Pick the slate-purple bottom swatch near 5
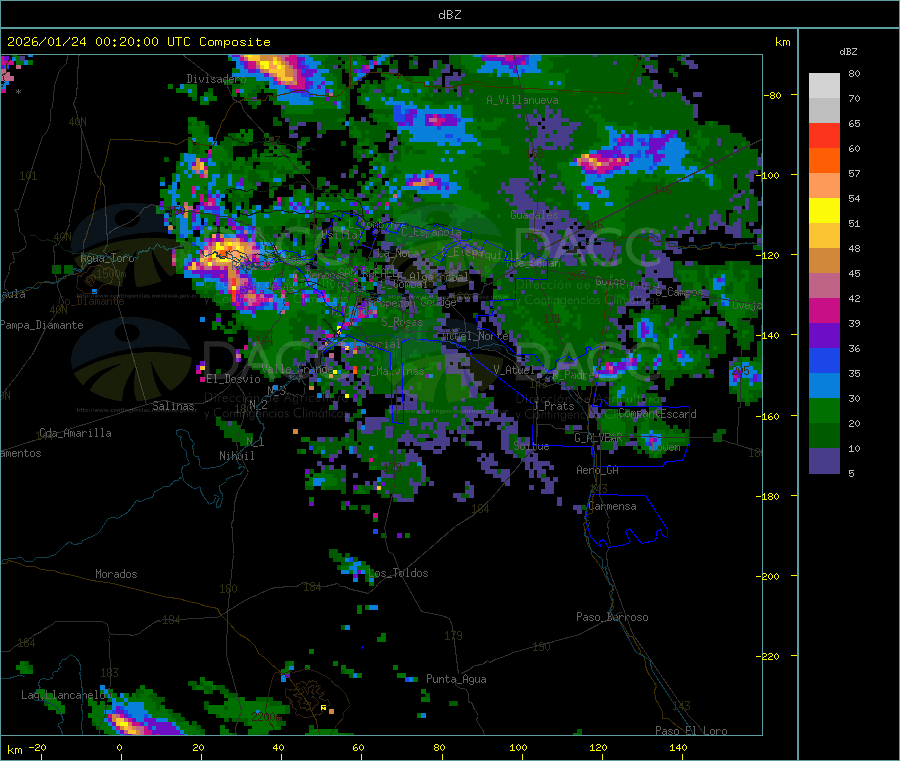Screen dimensions: 900x761 pos(824,461)
